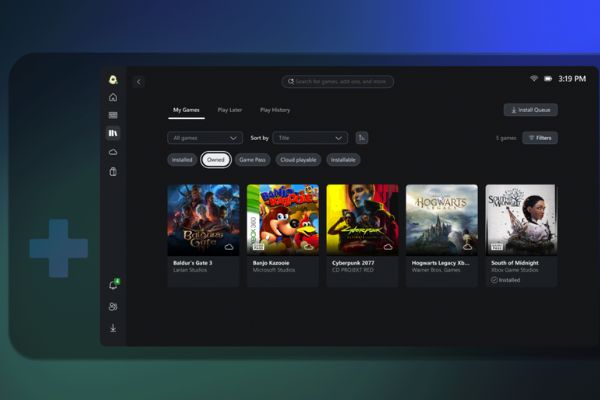Viewport: 600px width, 400px height.
Task: Open the Game Pass sidebar icon
Action: [x=113, y=115]
